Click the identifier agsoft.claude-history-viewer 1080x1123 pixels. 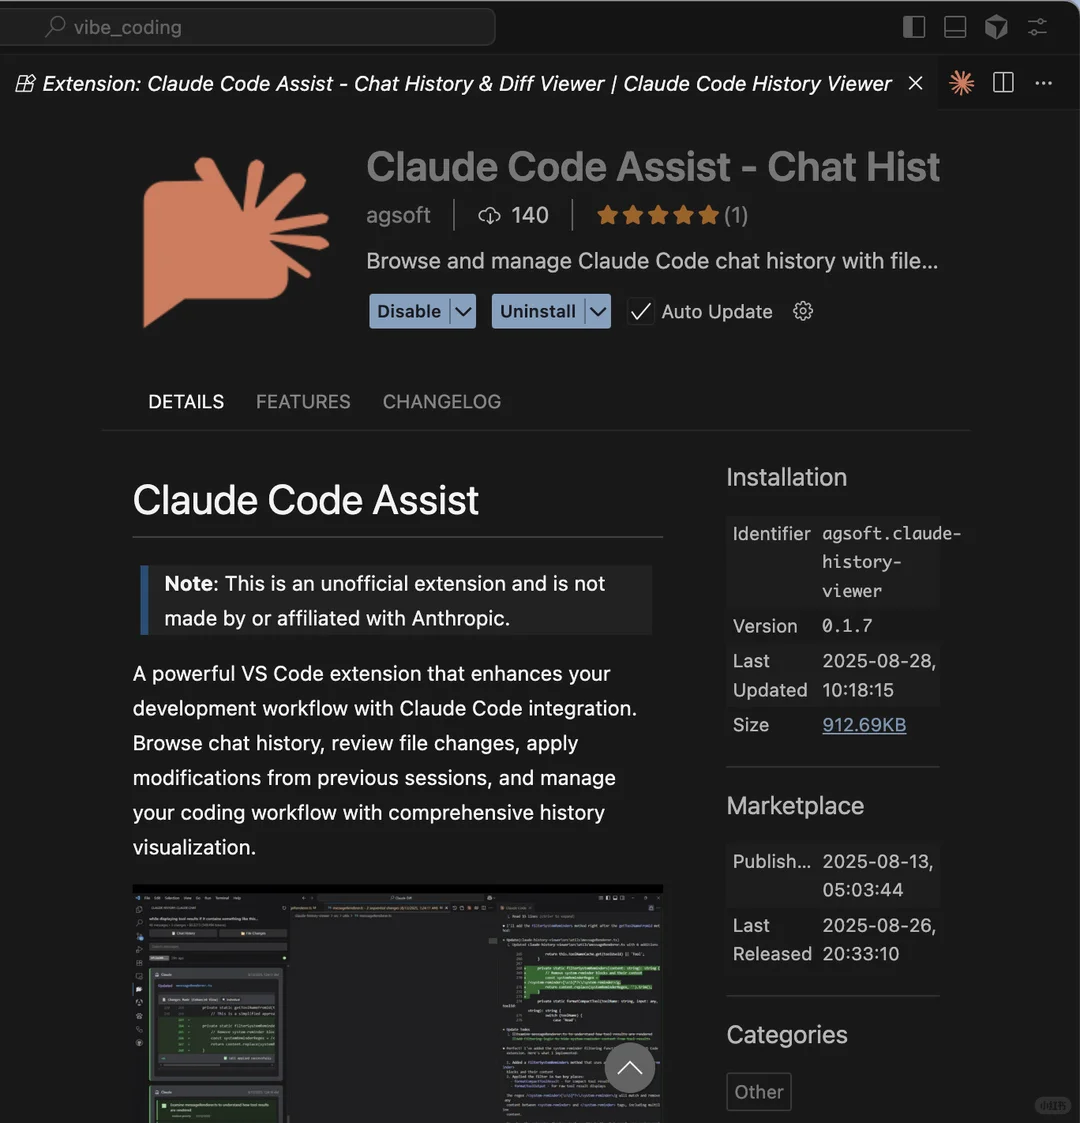(x=892, y=562)
